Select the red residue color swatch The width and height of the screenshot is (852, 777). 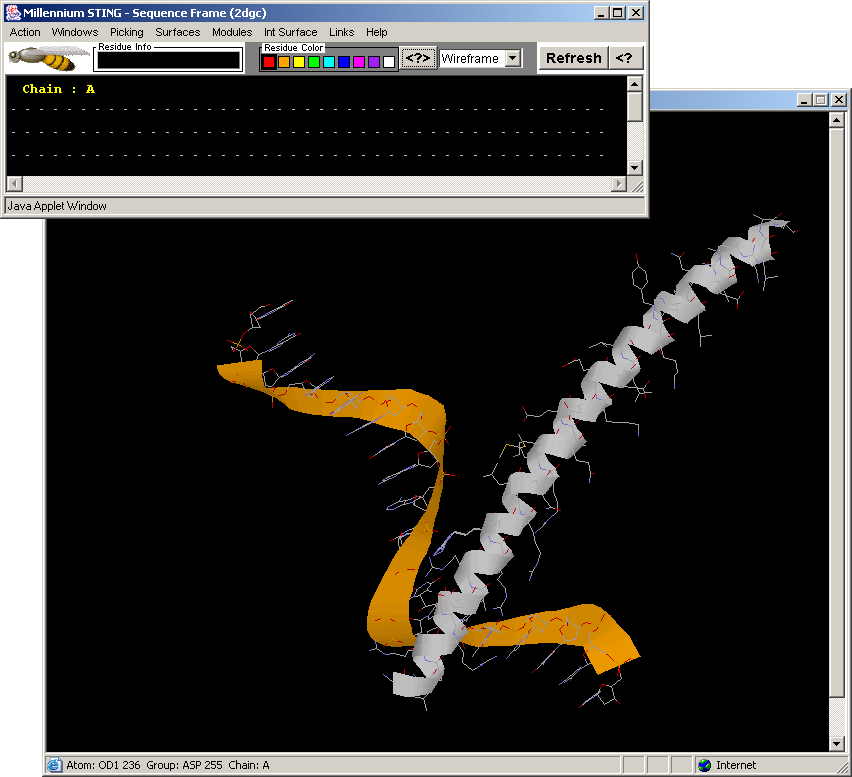pos(269,62)
